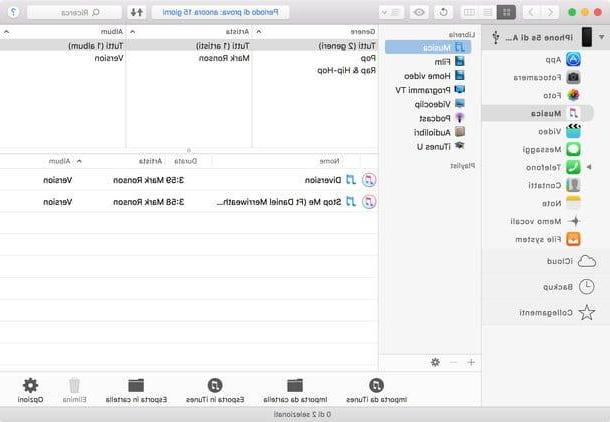Select the Diversion track name
Image resolution: width=610 pixels, height=422 pixels.
(323, 180)
